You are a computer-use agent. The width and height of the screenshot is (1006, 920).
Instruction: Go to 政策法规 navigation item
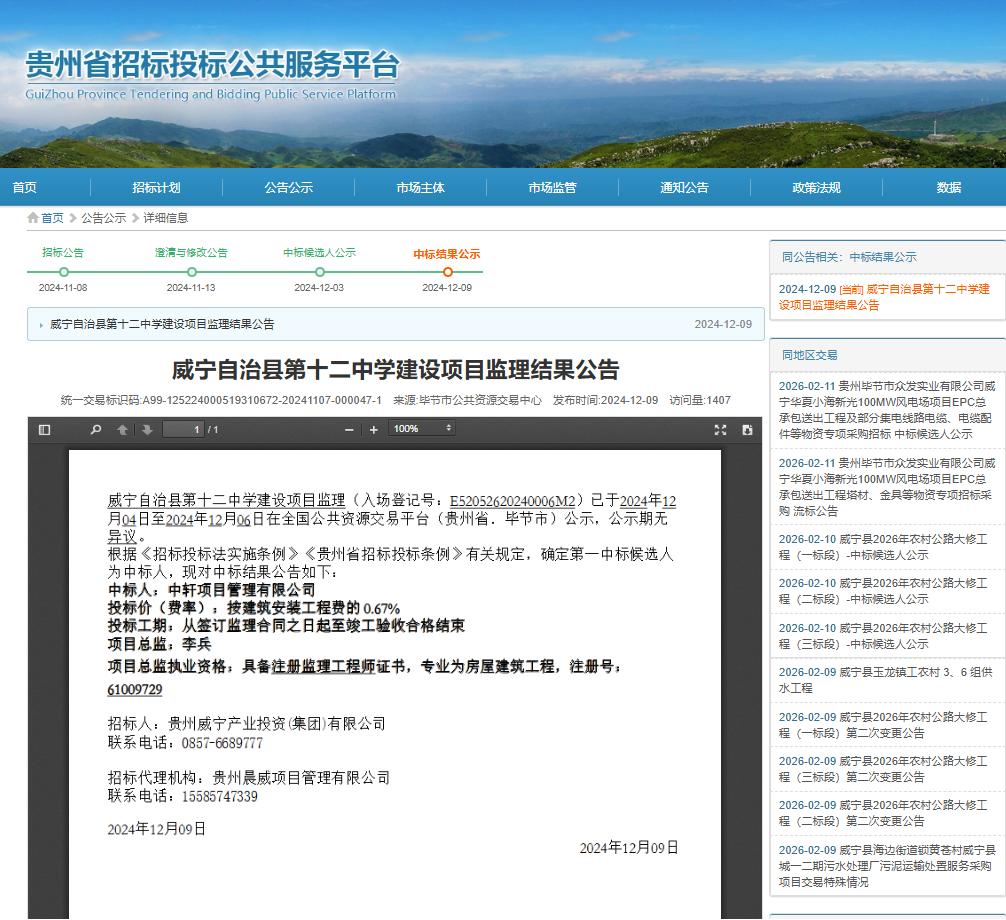click(816, 188)
